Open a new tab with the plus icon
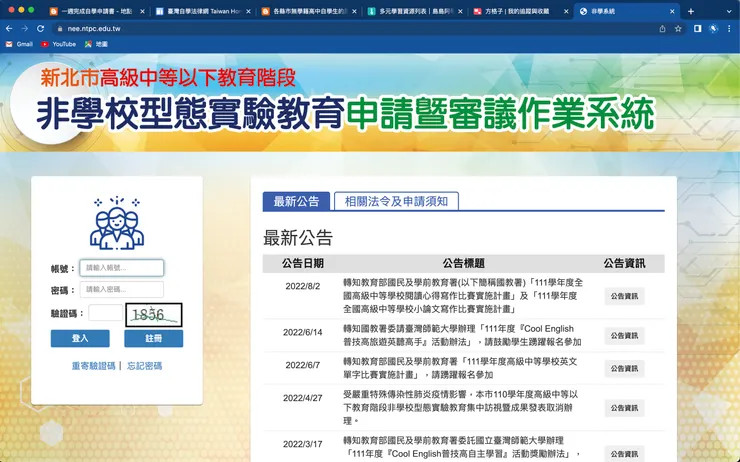 (691, 11)
